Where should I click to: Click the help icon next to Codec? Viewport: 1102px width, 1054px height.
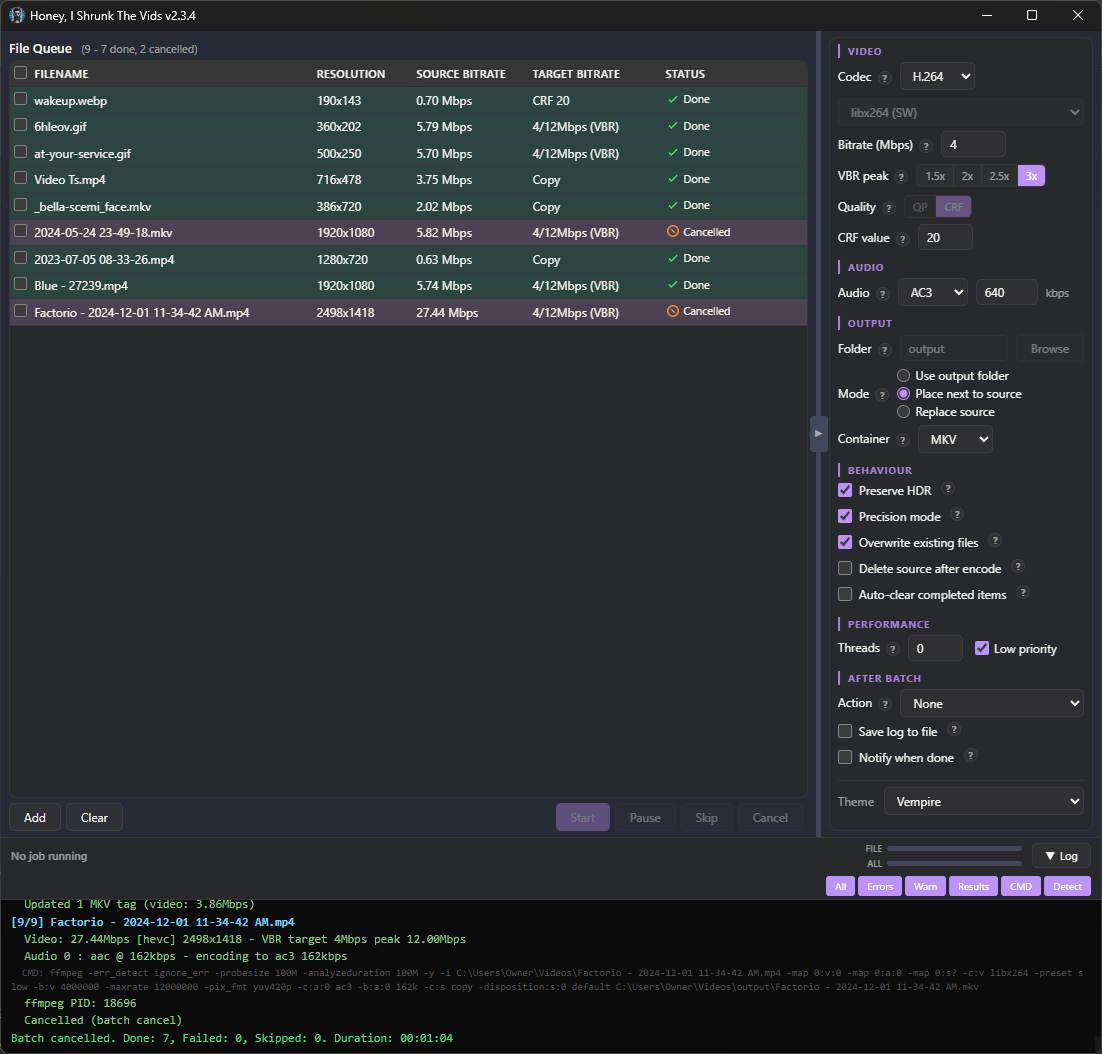(885, 78)
